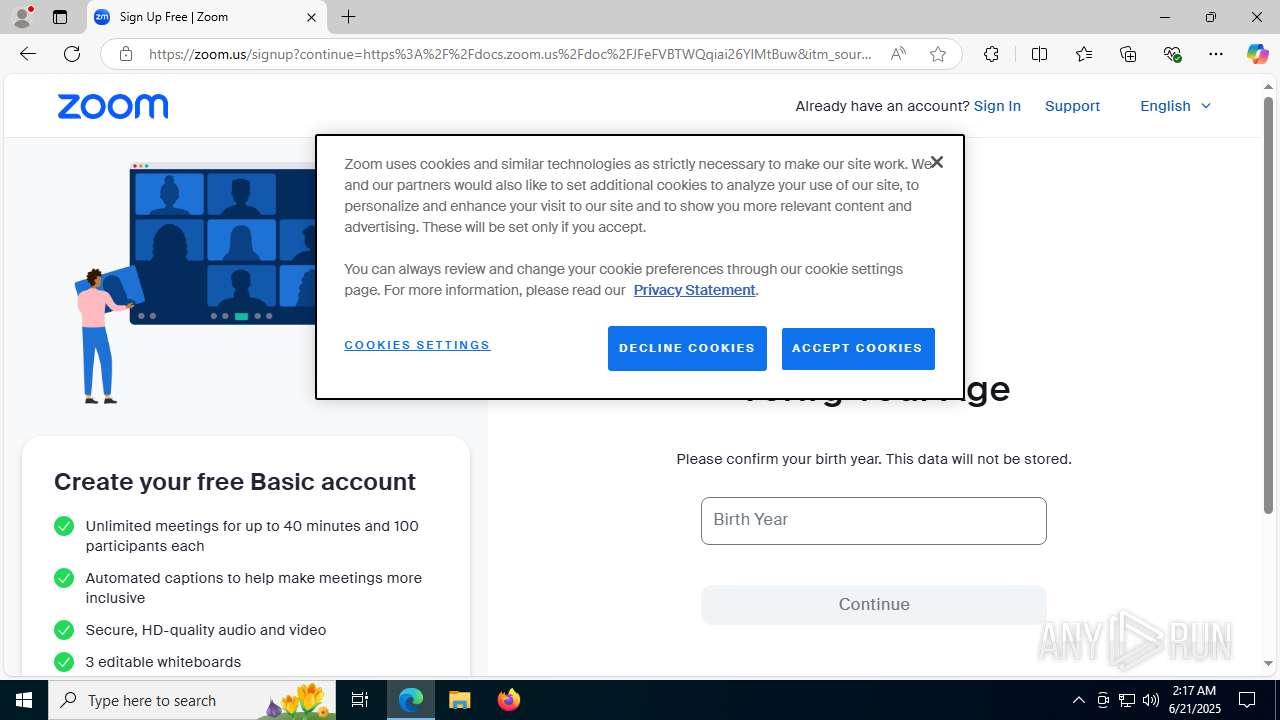Open Browser essentials
The image size is (1280, 720).
point(1172,54)
